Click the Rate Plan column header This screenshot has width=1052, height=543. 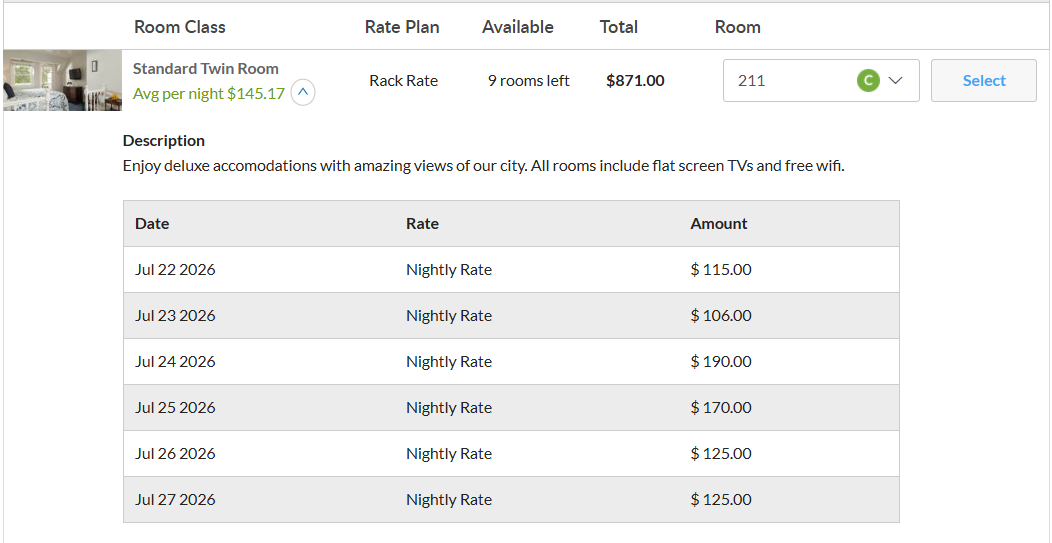click(402, 27)
